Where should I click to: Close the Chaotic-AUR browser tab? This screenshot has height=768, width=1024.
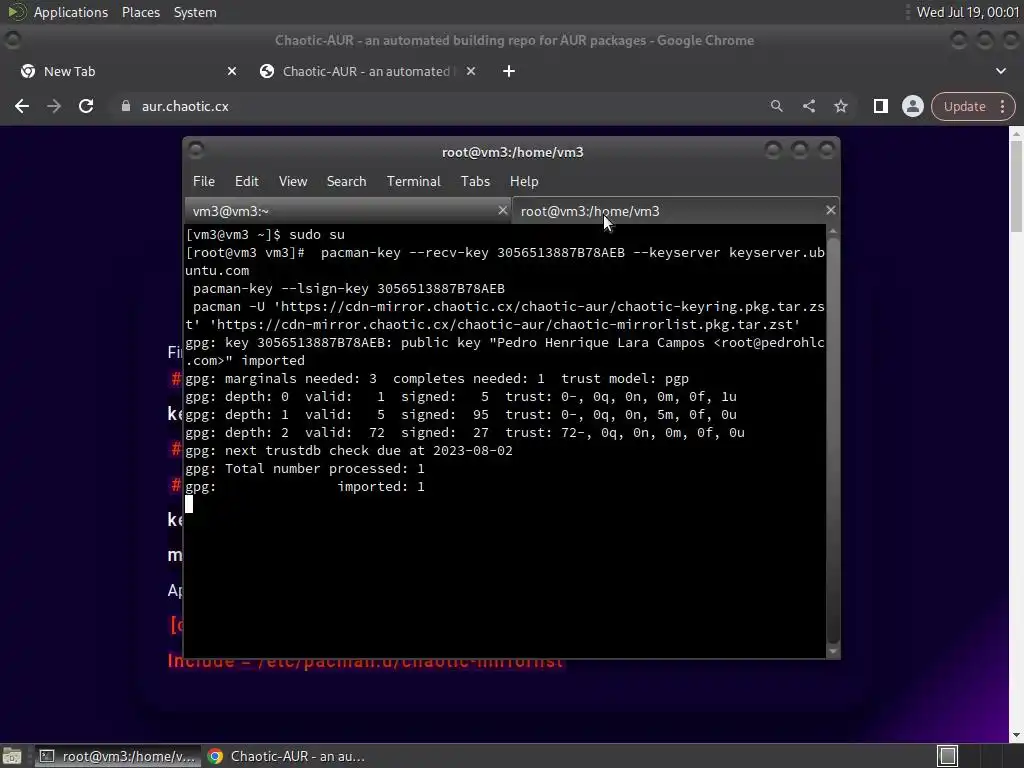tap(471, 71)
